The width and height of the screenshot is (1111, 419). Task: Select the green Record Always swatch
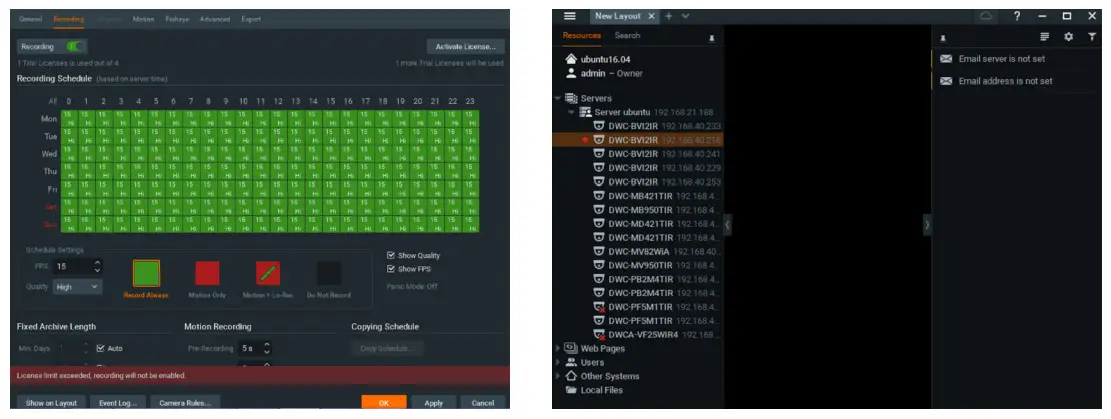point(147,274)
